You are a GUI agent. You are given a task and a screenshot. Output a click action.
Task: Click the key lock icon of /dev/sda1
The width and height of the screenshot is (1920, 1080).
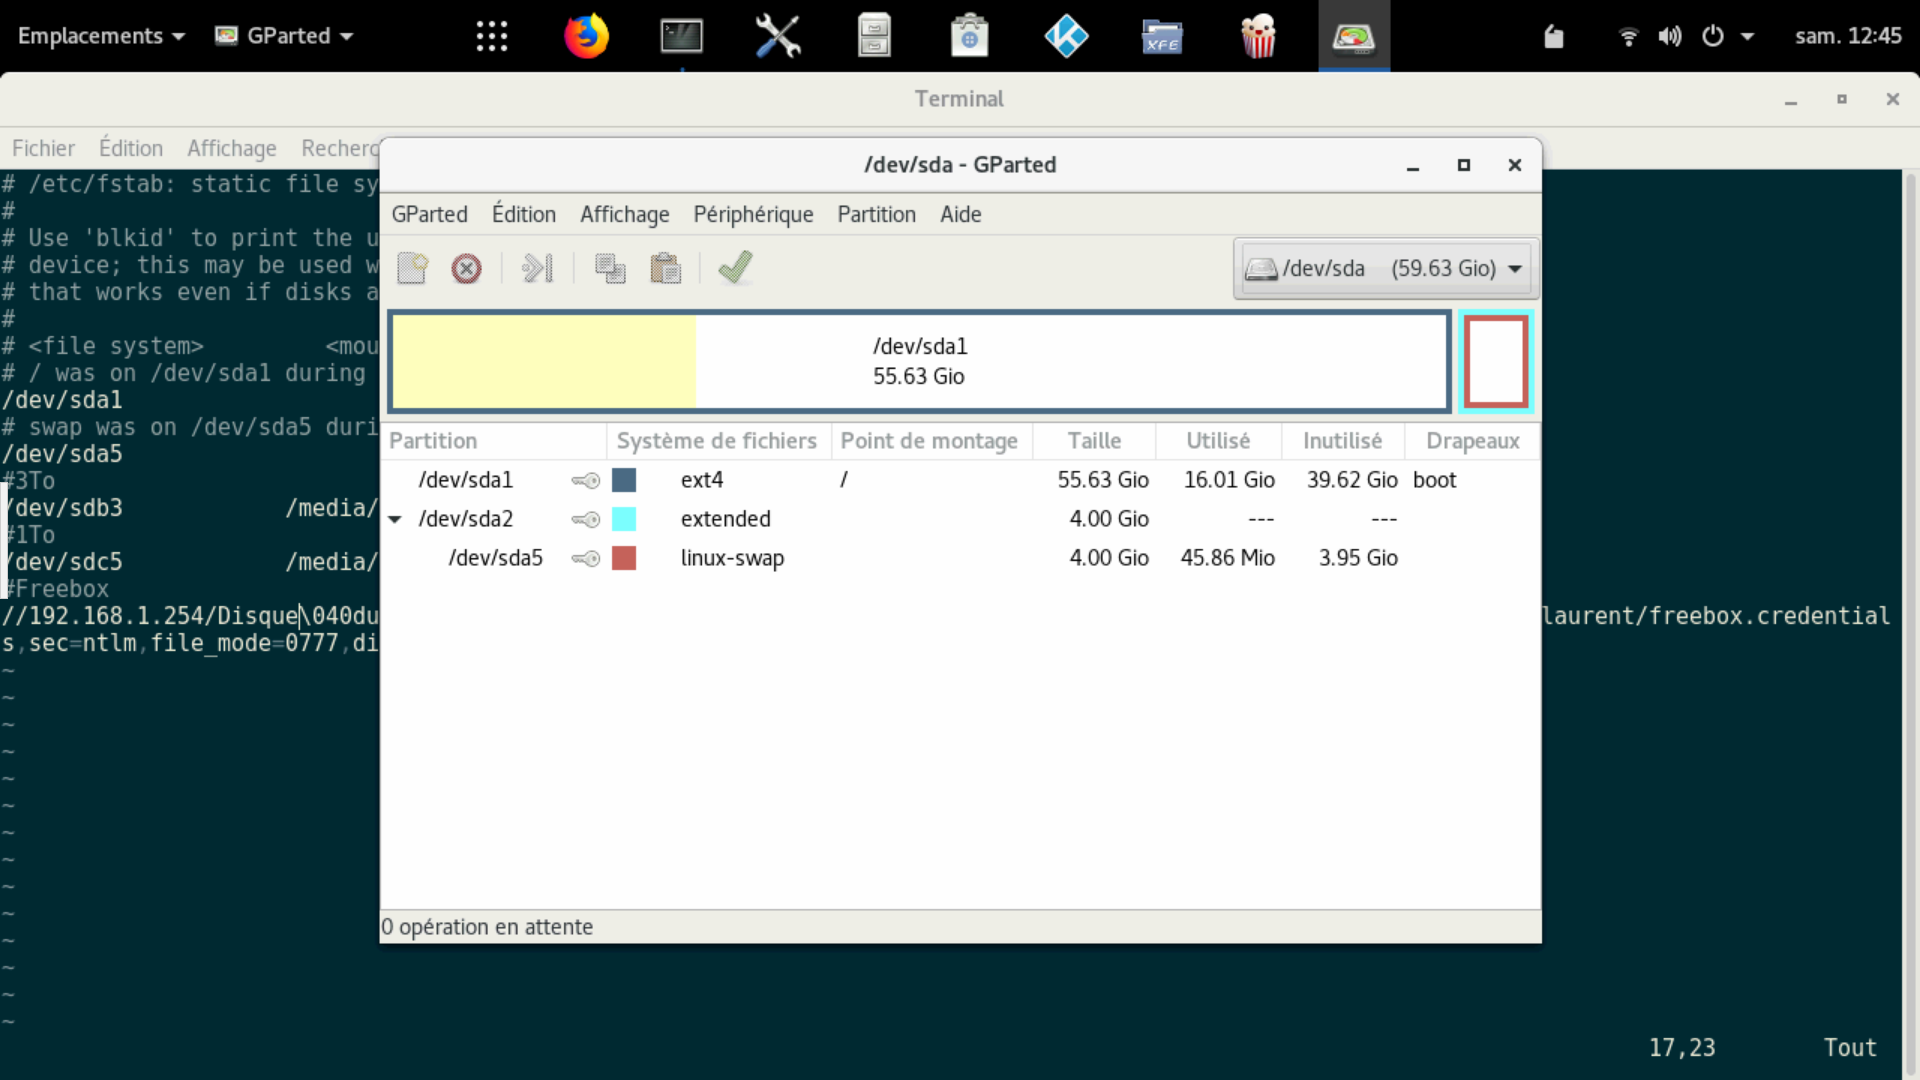point(585,481)
